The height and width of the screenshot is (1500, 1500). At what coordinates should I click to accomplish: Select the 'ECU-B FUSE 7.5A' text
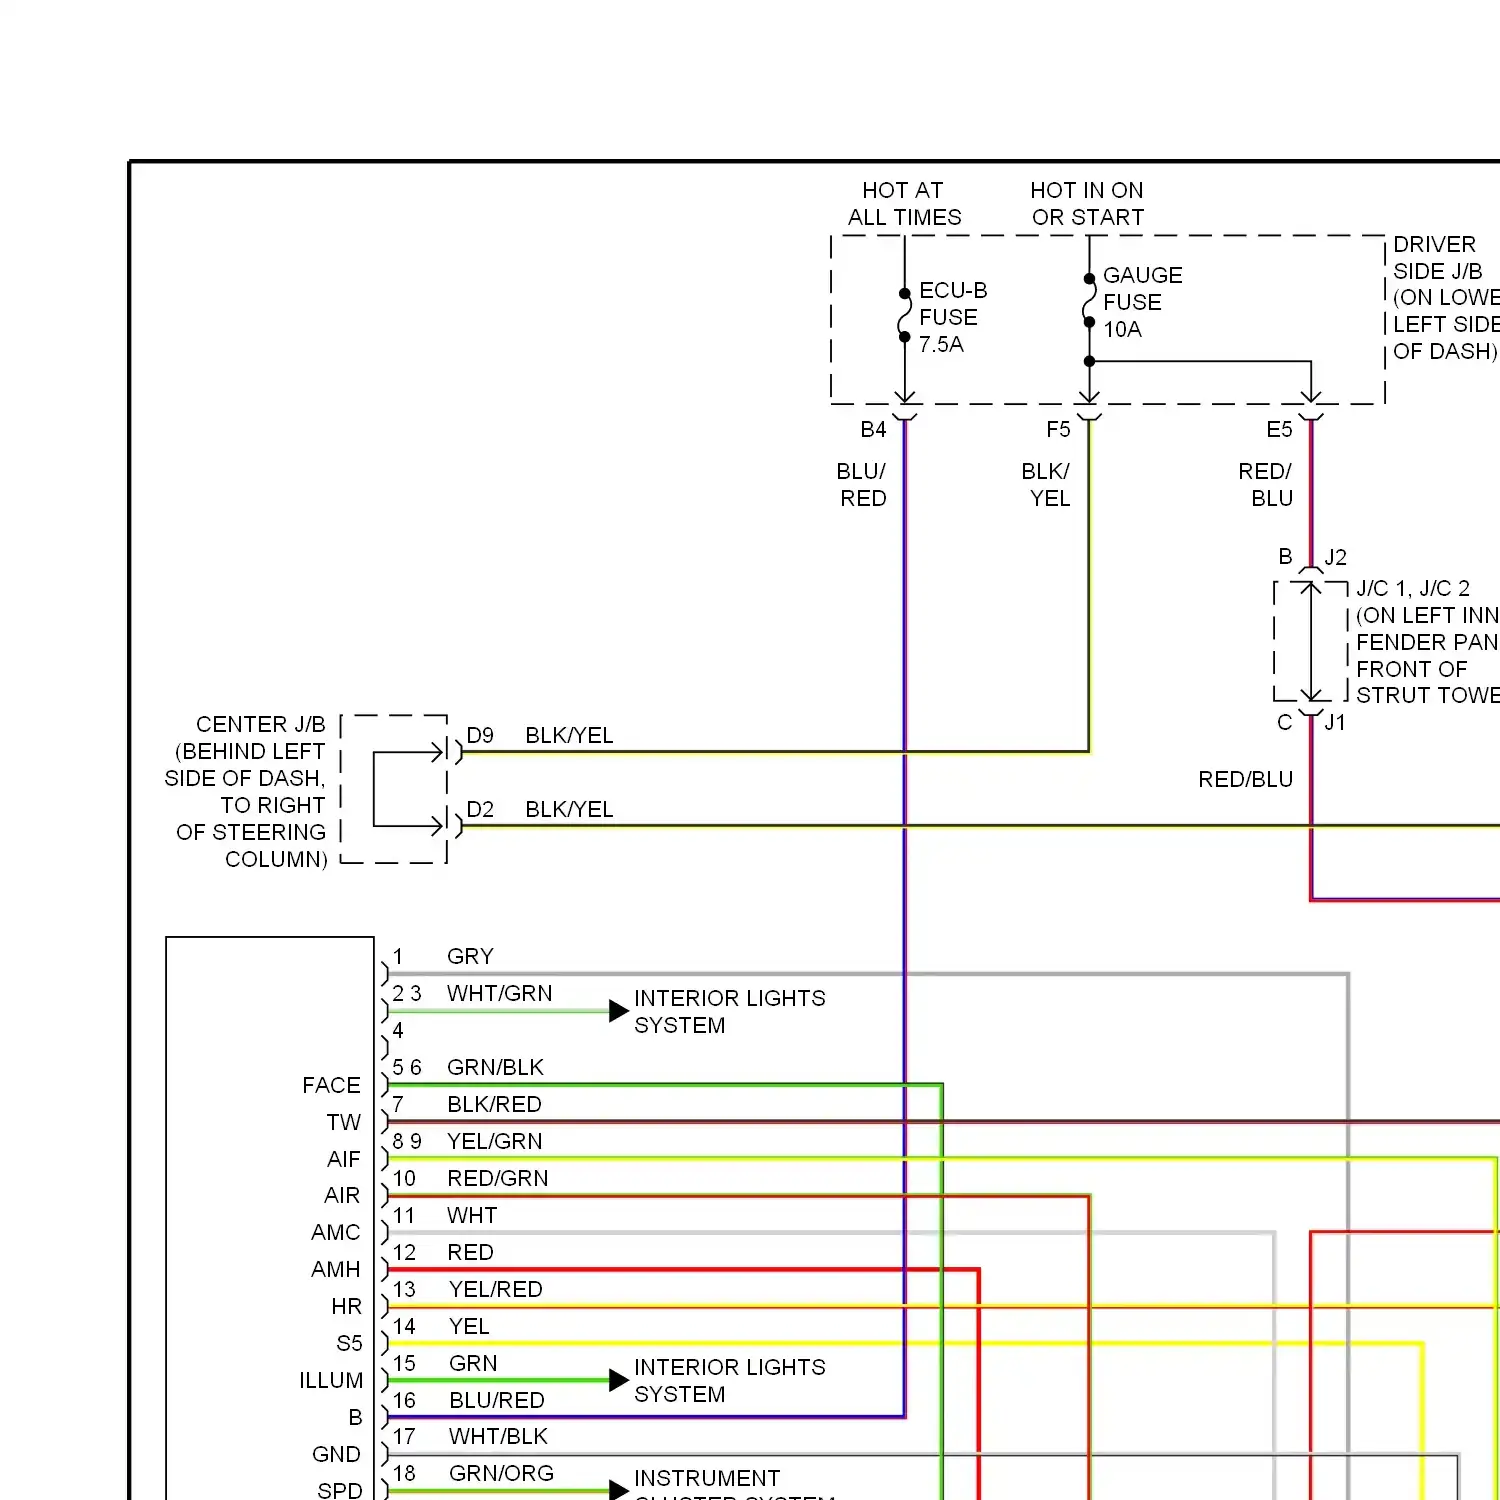[x=953, y=317]
